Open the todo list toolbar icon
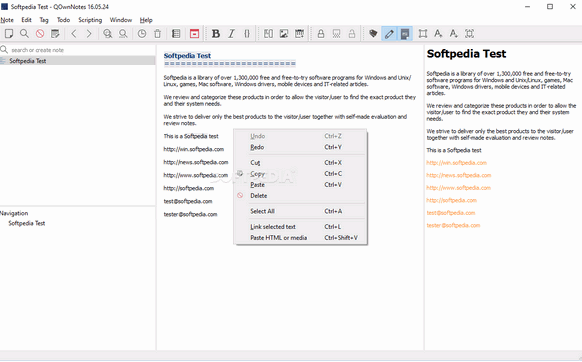582x362 pixels. point(176,34)
